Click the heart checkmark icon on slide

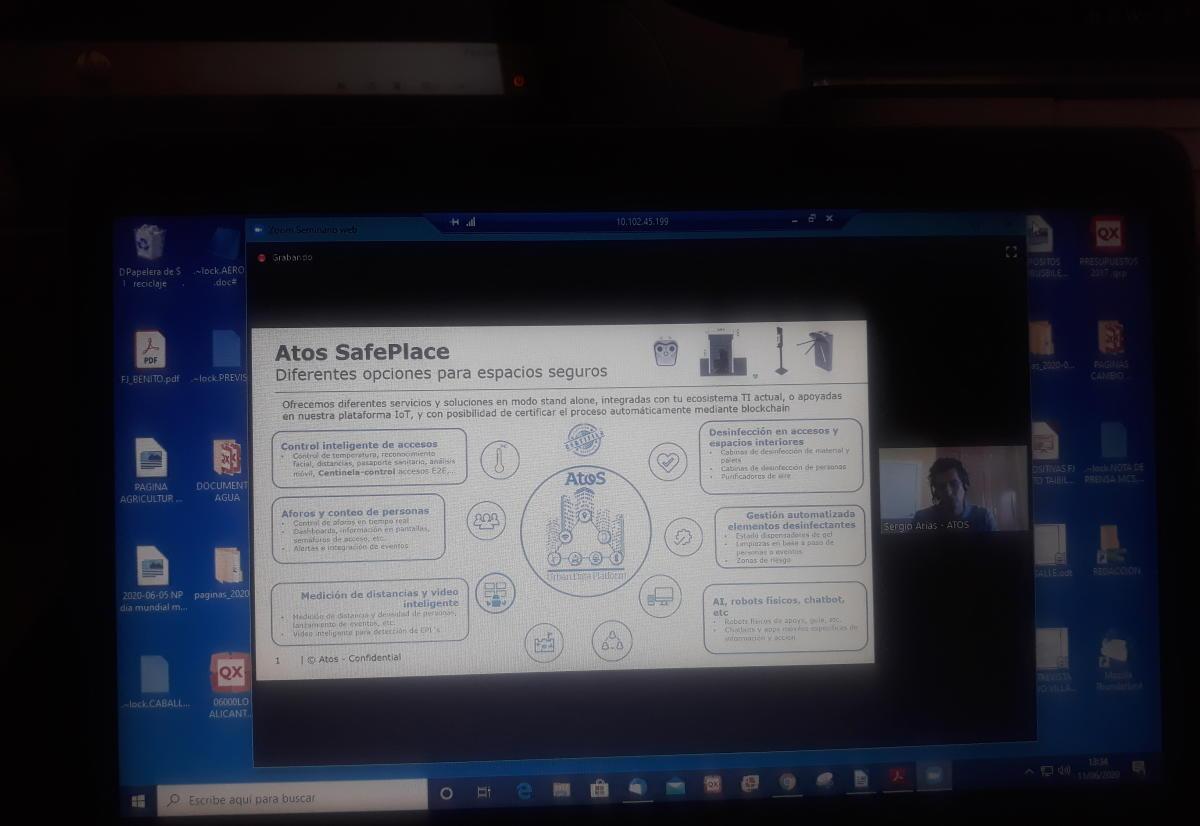click(x=667, y=461)
